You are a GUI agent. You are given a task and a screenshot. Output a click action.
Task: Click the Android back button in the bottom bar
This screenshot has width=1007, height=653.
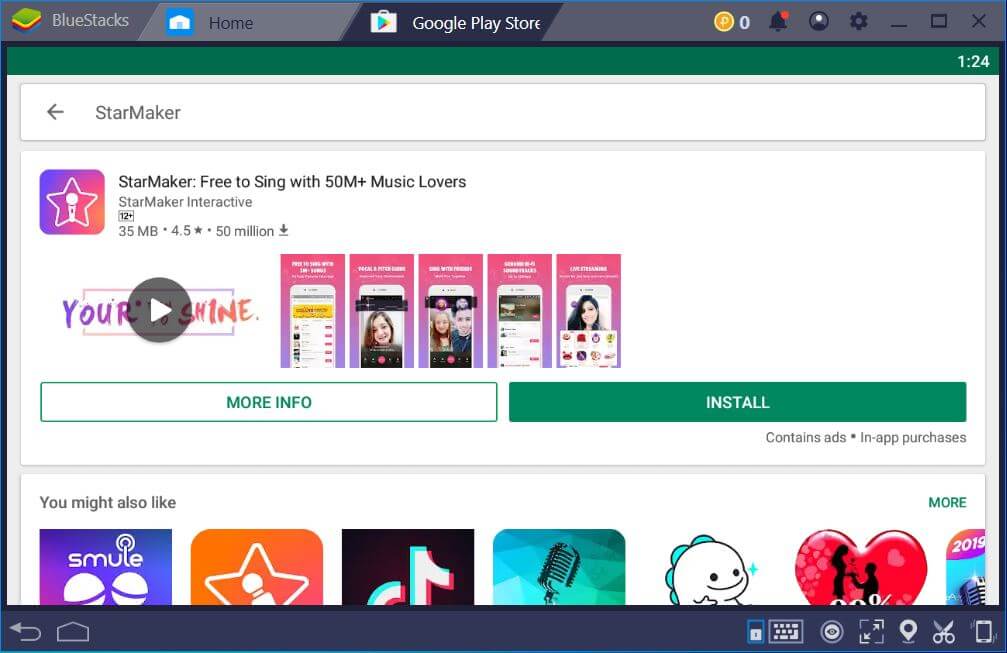(26, 632)
